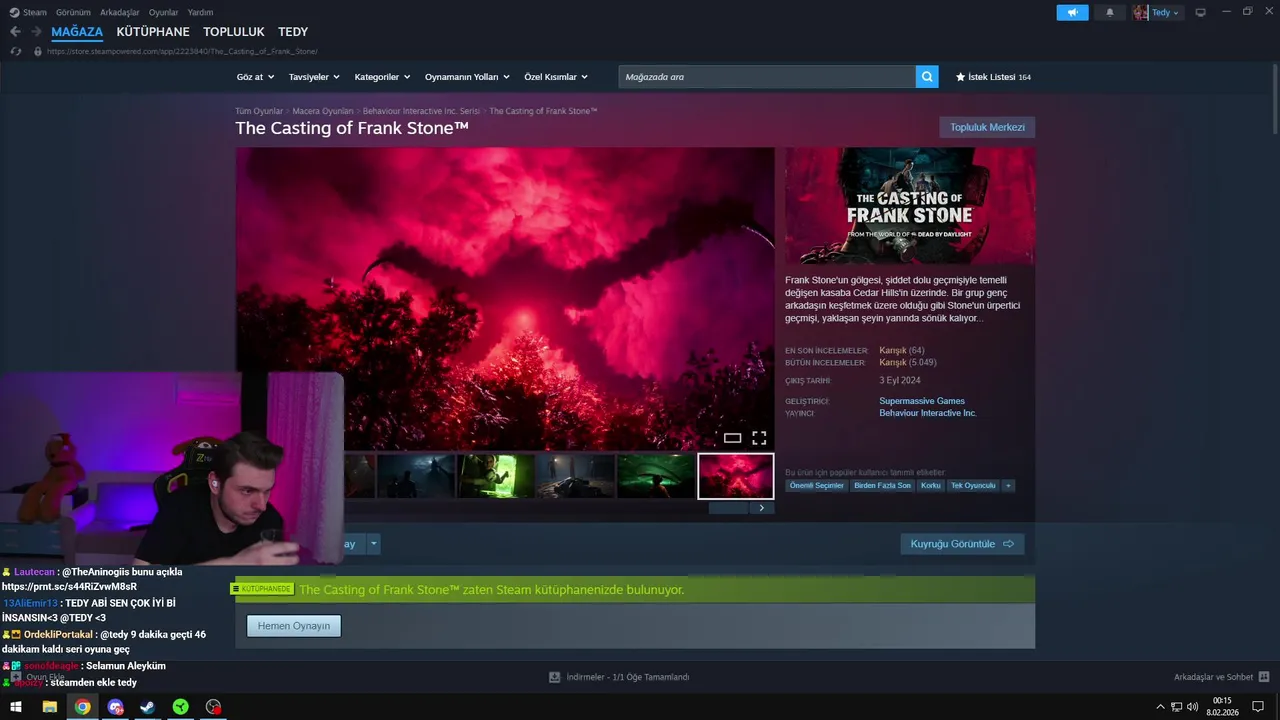
Task: Open Behaviour Interactive Inc. publisher link
Action: 928,413
